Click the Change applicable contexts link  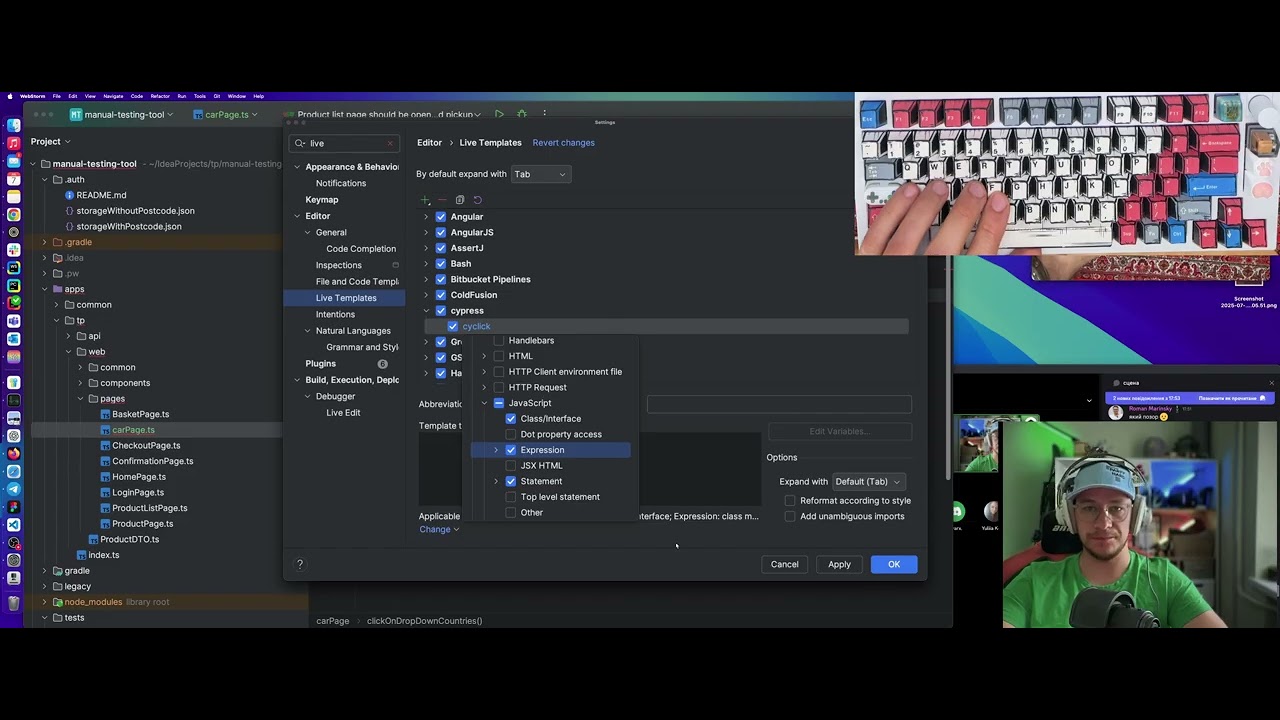tap(439, 529)
